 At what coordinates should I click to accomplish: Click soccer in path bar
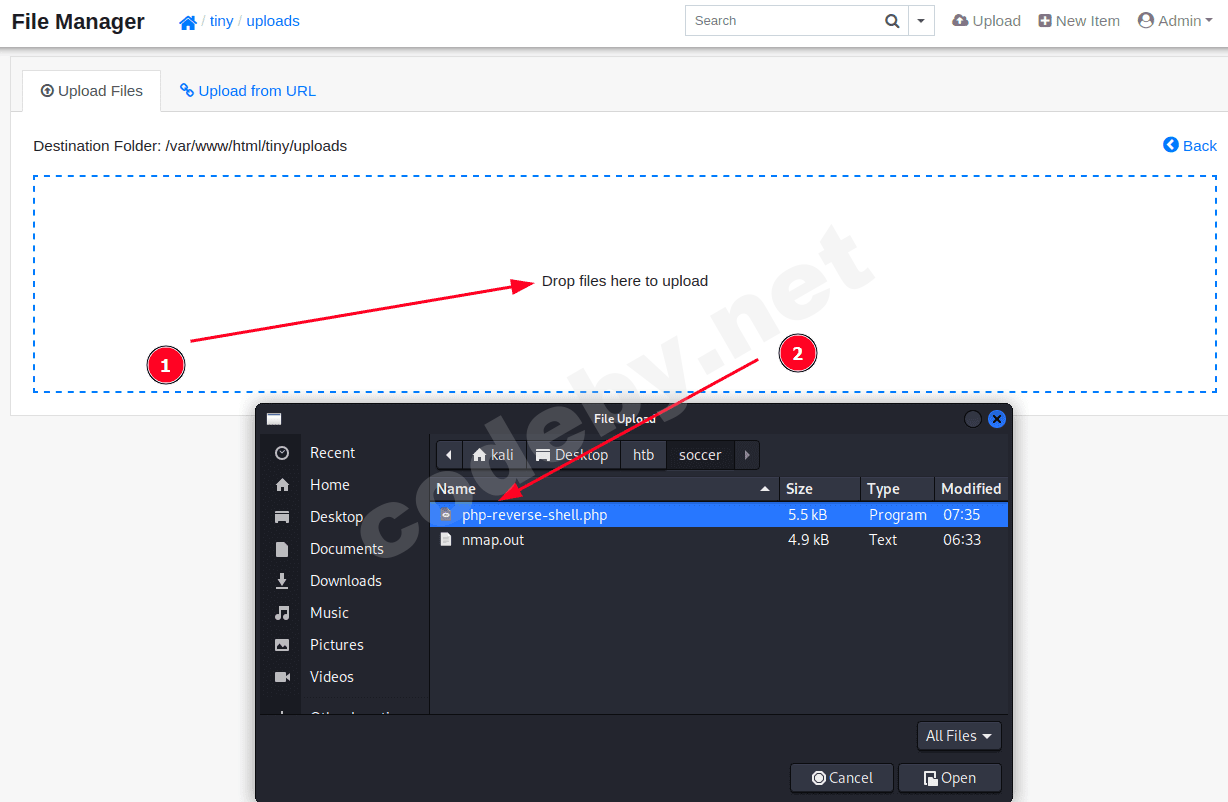coord(700,455)
